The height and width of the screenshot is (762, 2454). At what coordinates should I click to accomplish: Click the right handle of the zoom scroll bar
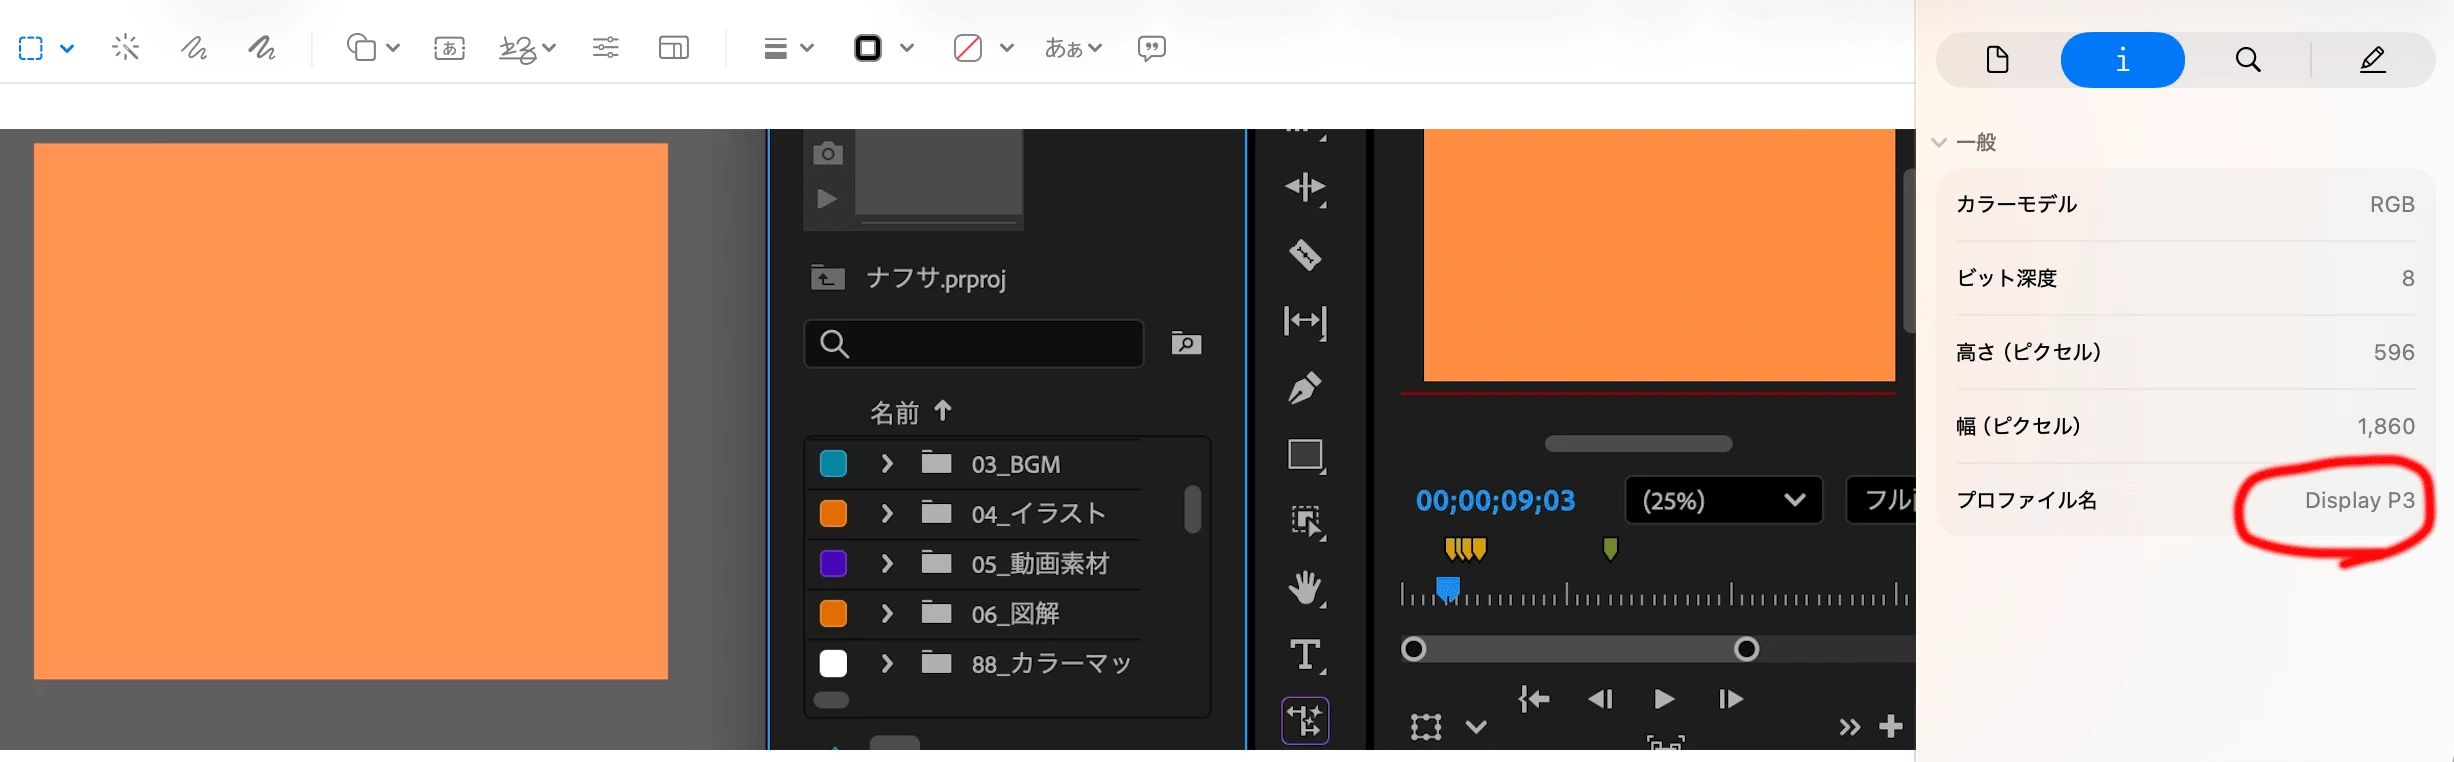coord(1746,650)
